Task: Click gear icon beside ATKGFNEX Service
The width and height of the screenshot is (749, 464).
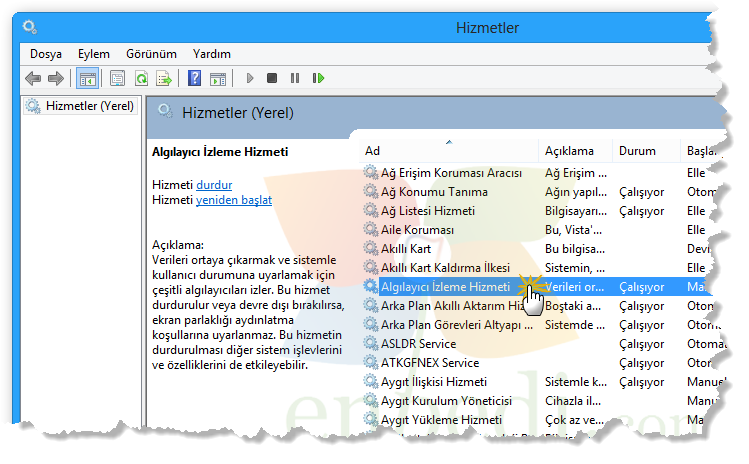Action: (371, 362)
